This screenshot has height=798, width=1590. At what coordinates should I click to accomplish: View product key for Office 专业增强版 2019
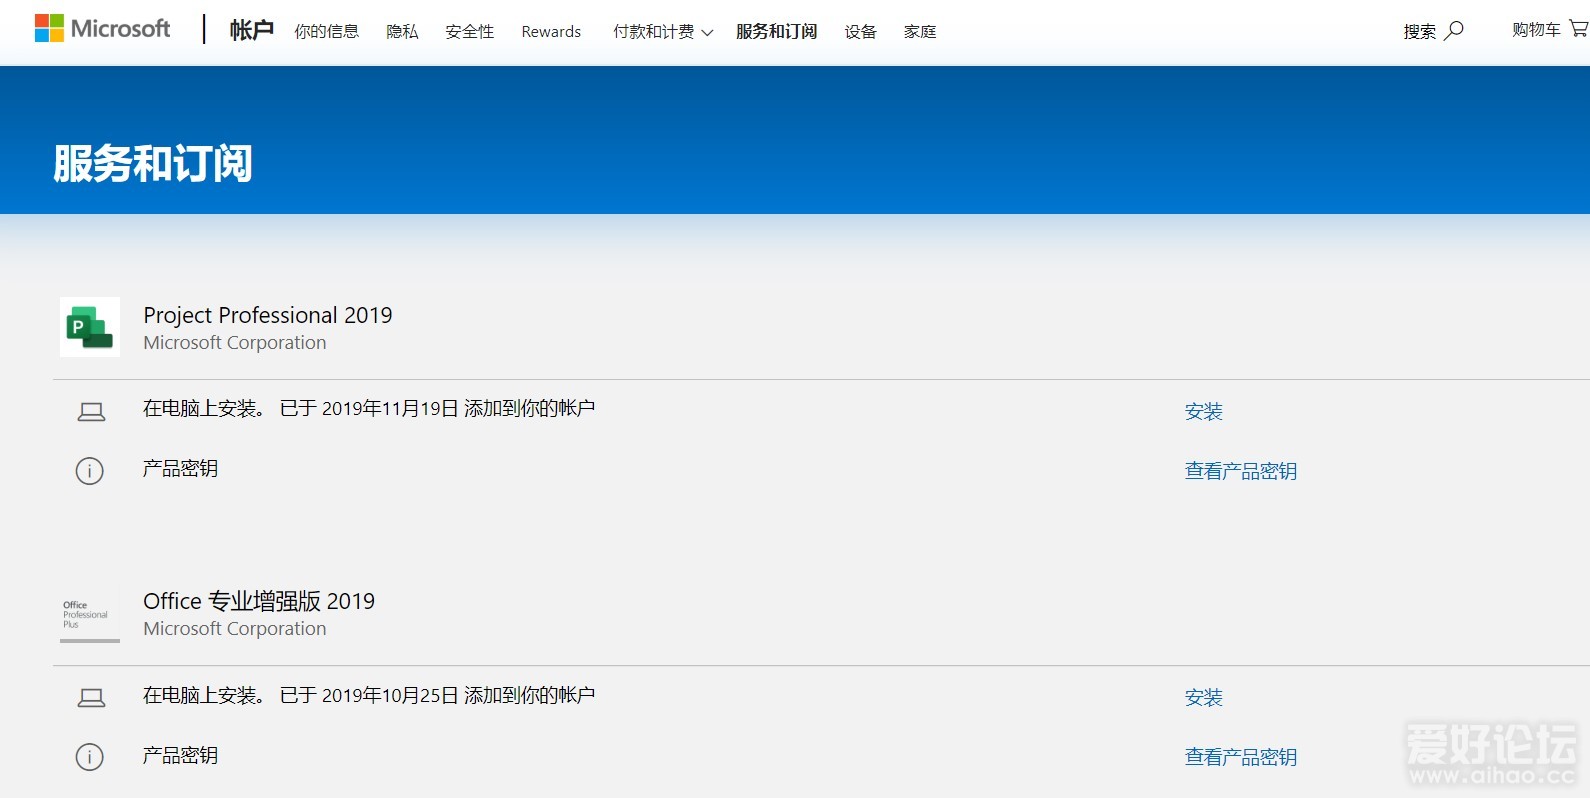(1240, 757)
